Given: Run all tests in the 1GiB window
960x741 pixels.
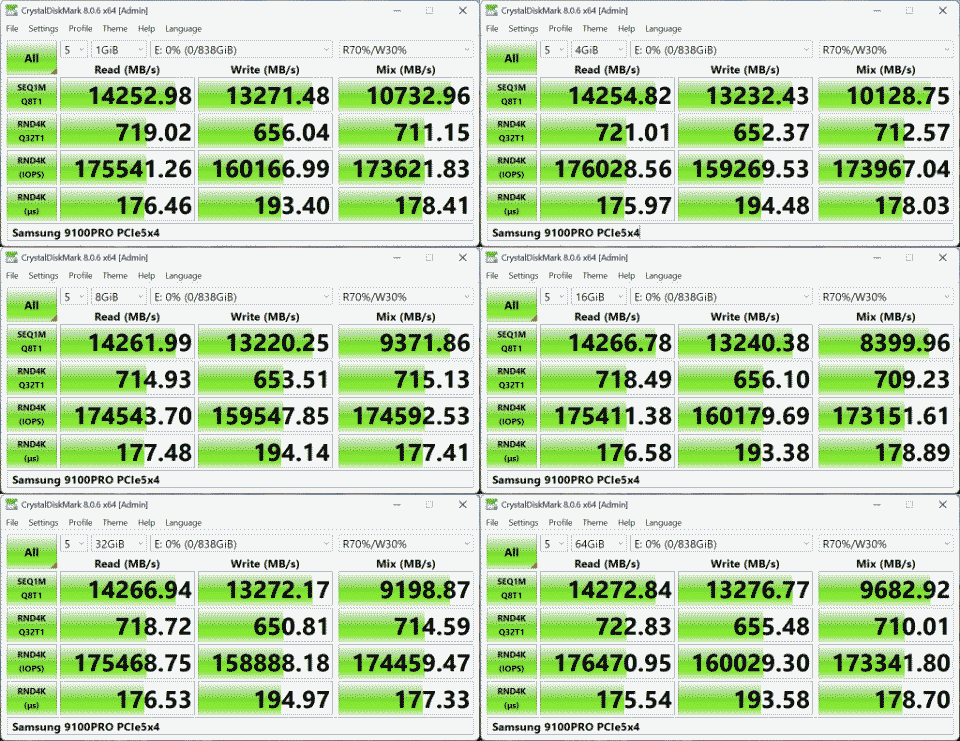Looking at the screenshot, I should click(32, 58).
